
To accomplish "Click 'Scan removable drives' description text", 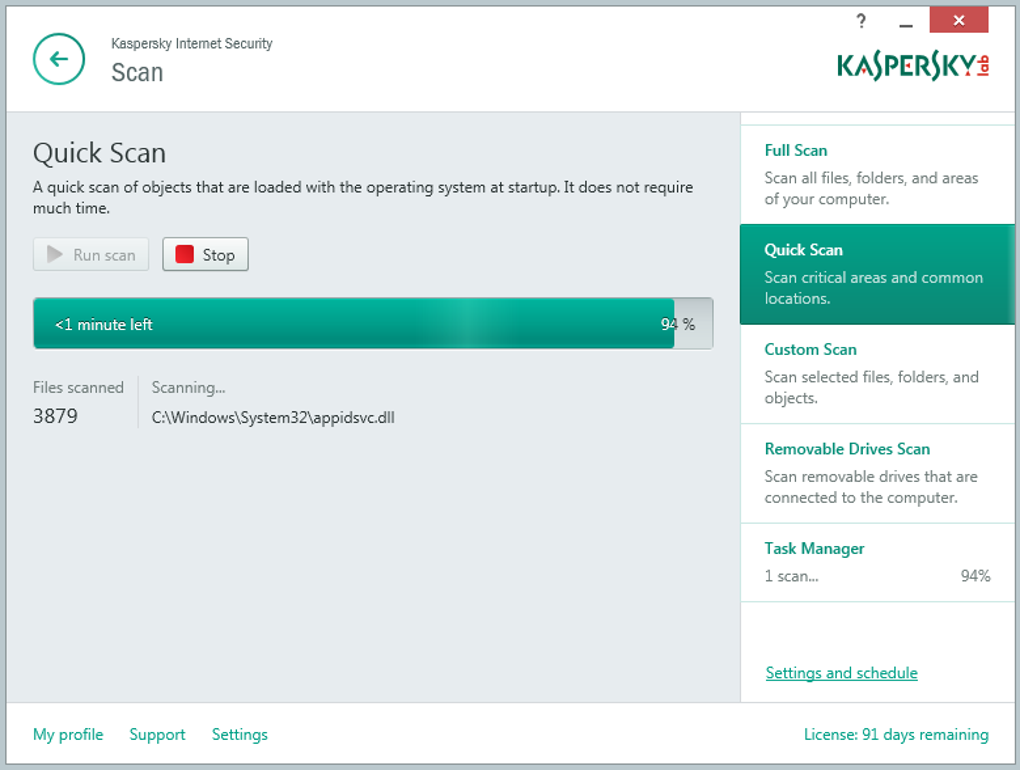I will pos(870,487).
